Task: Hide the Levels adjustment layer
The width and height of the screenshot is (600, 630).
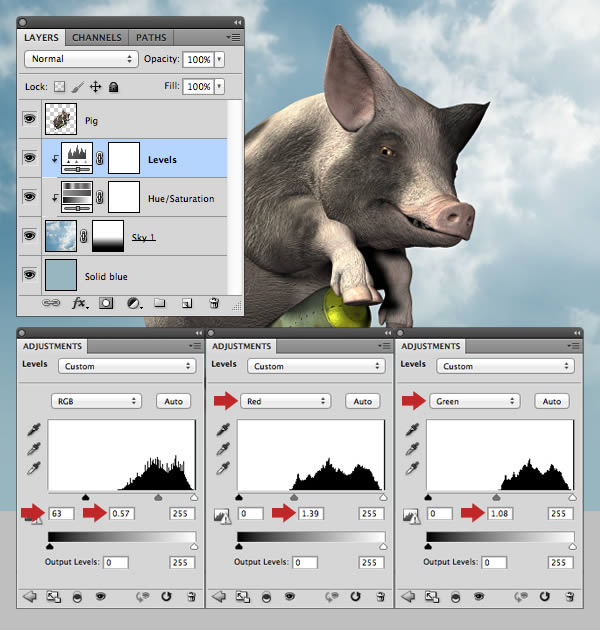Action: coord(29,158)
